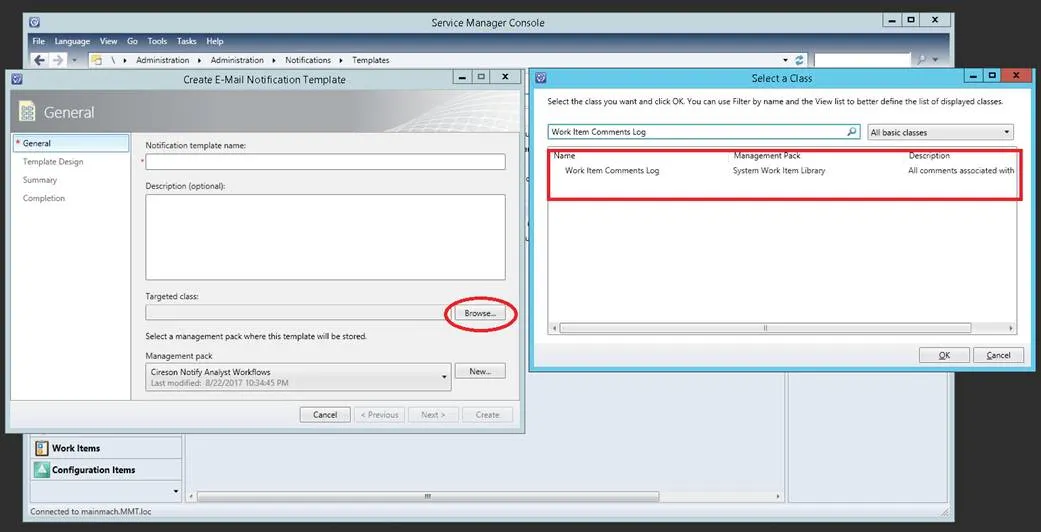1041x532 pixels.
Task: Click OK in Select a Class
Action: (x=944, y=355)
